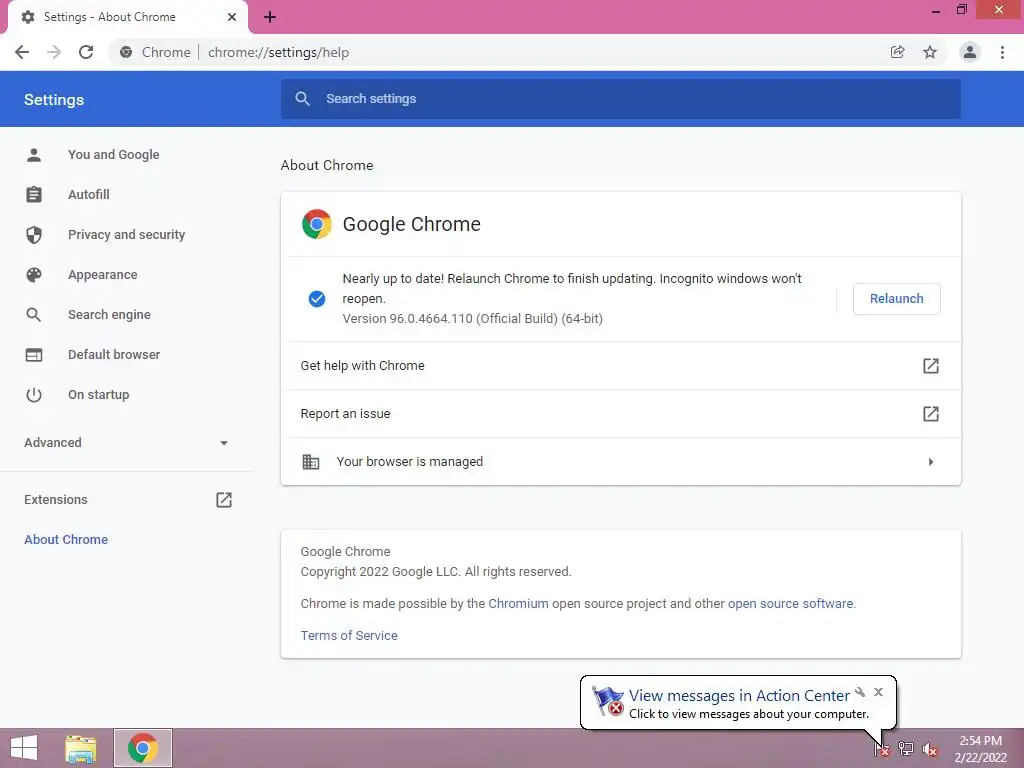Viewport: 1024px width, 768px height.
Task: Click the Version 96.0.4664.110 text
Action: click(472, 319)
